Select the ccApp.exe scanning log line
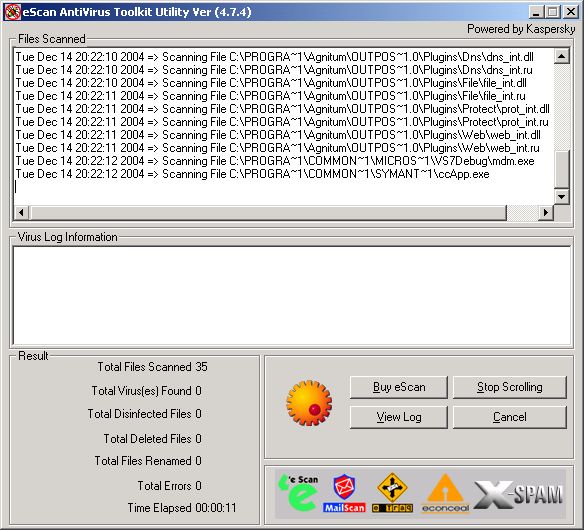584x530 pixels. pos(253,174)
